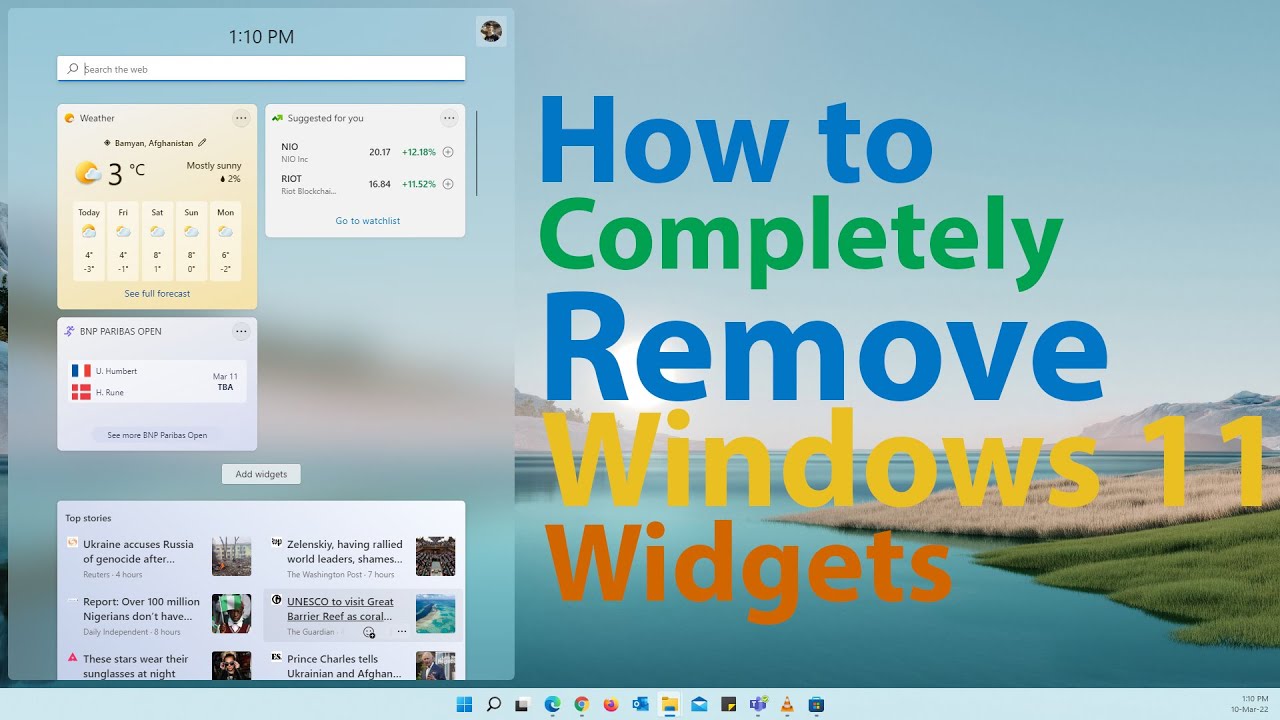Open Mail app from taskbar
The height and width of the screenshot is (720, 1280).
[x=699, y=704]
